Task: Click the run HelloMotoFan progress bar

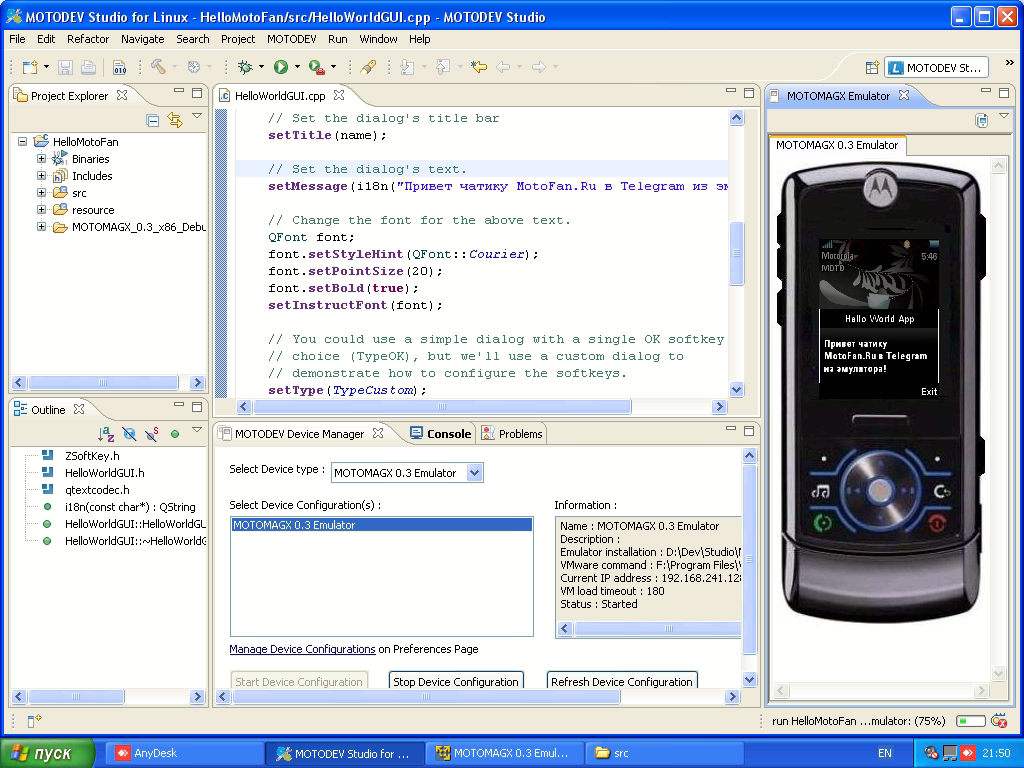Action: pyautogui.click(x=971, y=721)
